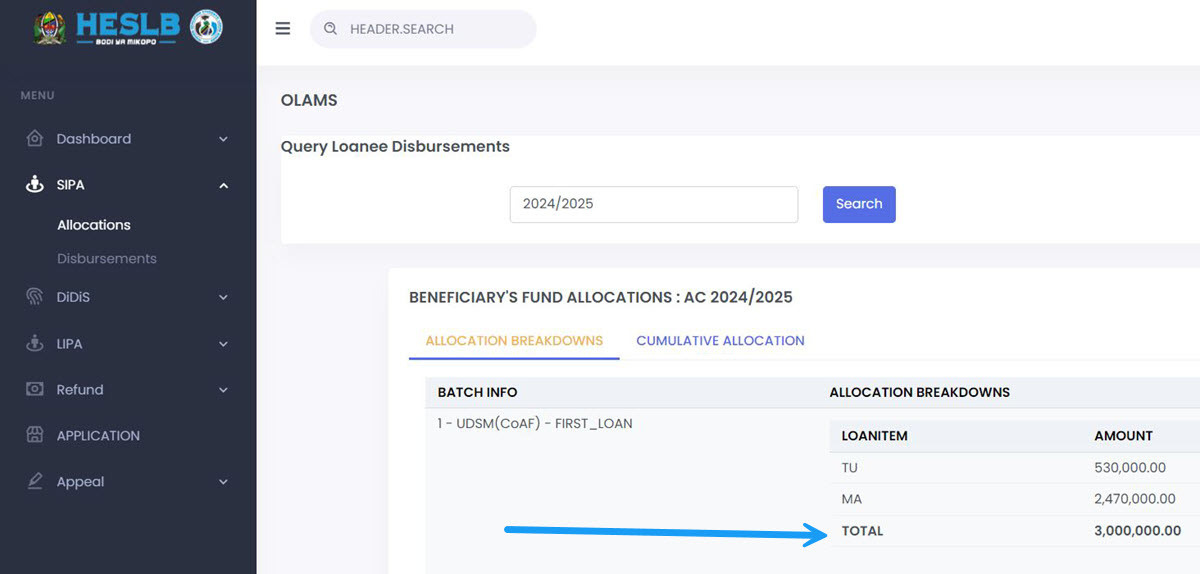Click the DiDiS fingerprint icon
Screen dimensions: 1200x574
coord(35,297)
